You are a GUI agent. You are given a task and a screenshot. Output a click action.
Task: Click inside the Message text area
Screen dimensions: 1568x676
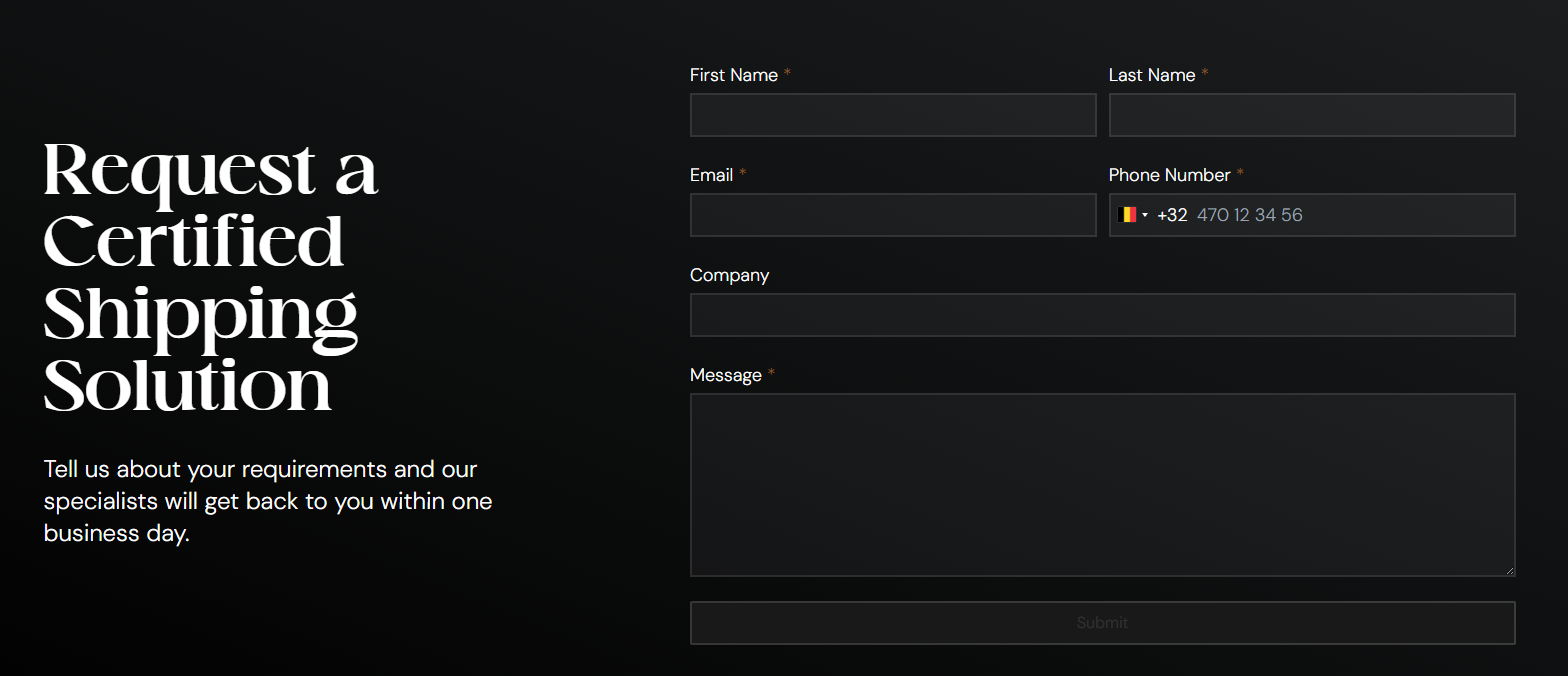(x=1103, y=485)
